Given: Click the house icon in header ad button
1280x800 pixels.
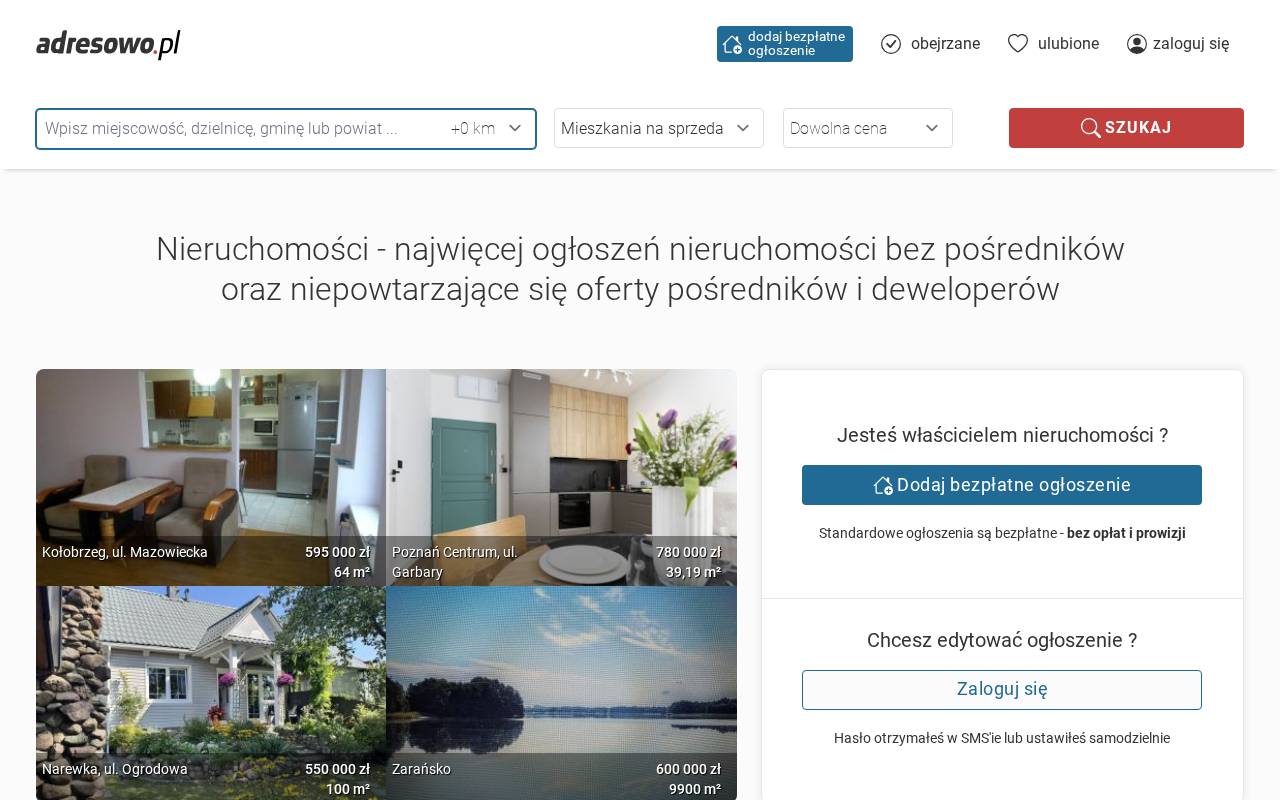Looking at the screenshot, I should coord(732,44).
